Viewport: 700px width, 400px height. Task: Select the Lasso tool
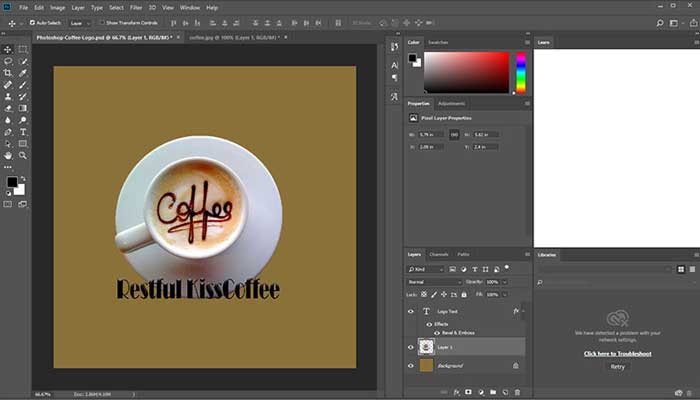(x=8, y=61)
